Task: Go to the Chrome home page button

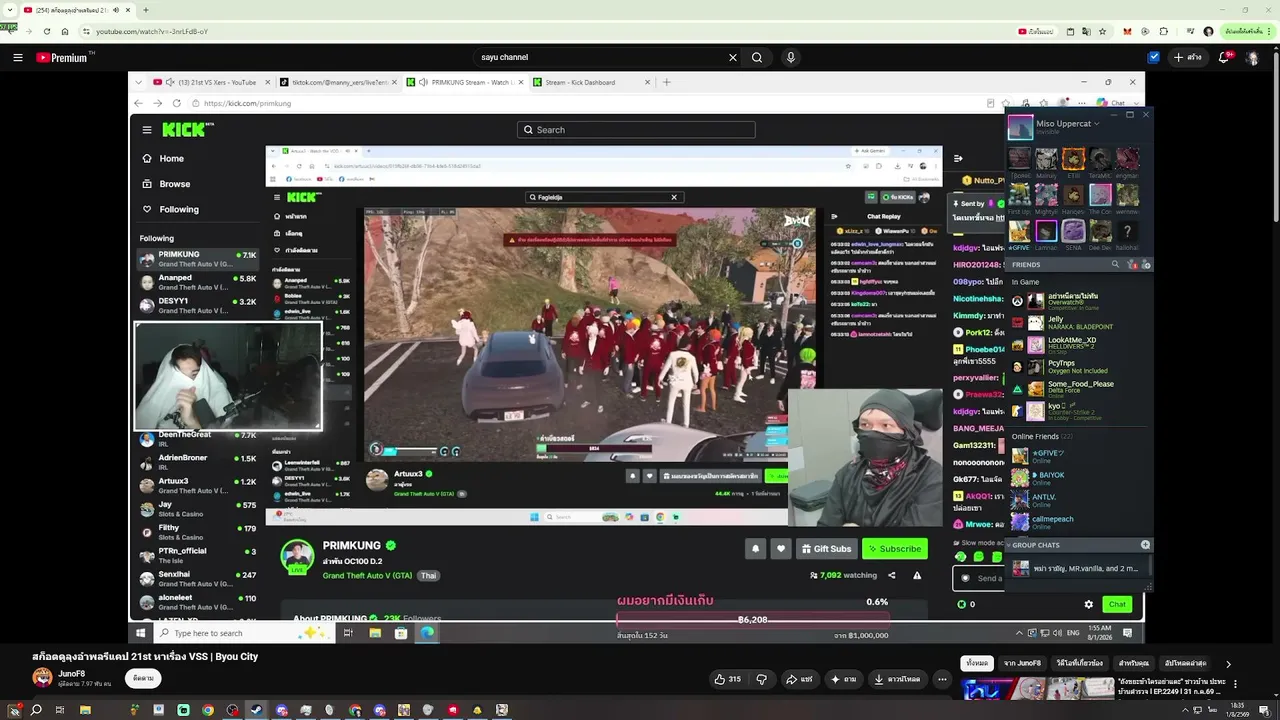Action: coord(65,32)
